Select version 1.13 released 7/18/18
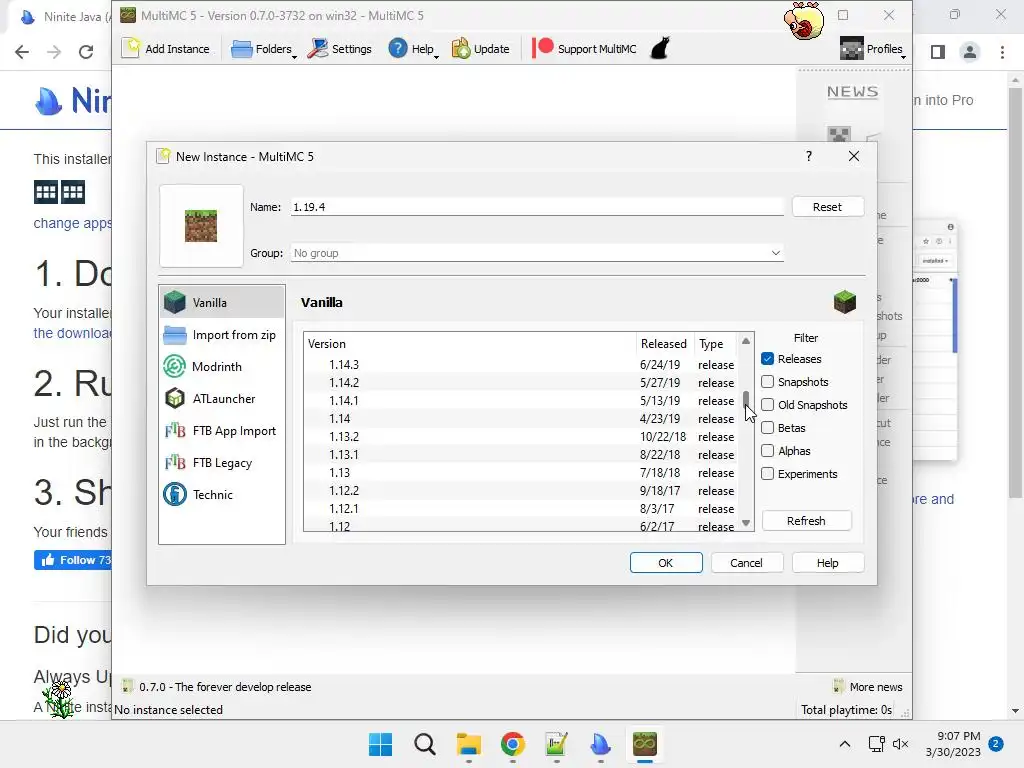Viewport: 1024px width, 768px height. click(x=521, y=472)
